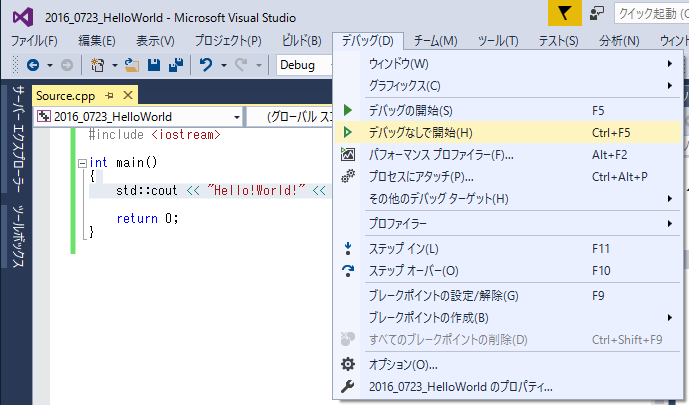The image size is (689, 405).
Task: Select プロセスにアタッチ(P) menu item
Action: pyautogui.click(x=508, y=177)
